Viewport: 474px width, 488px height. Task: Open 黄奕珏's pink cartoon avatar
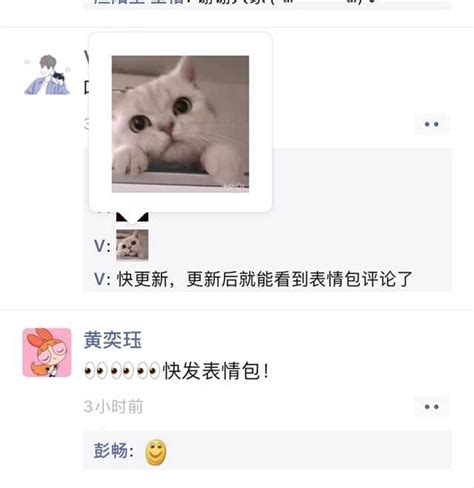pos(47,352)
